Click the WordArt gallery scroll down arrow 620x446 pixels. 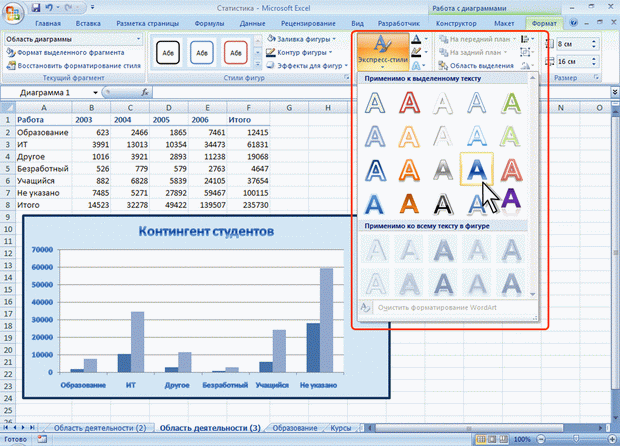coord(532,294)
